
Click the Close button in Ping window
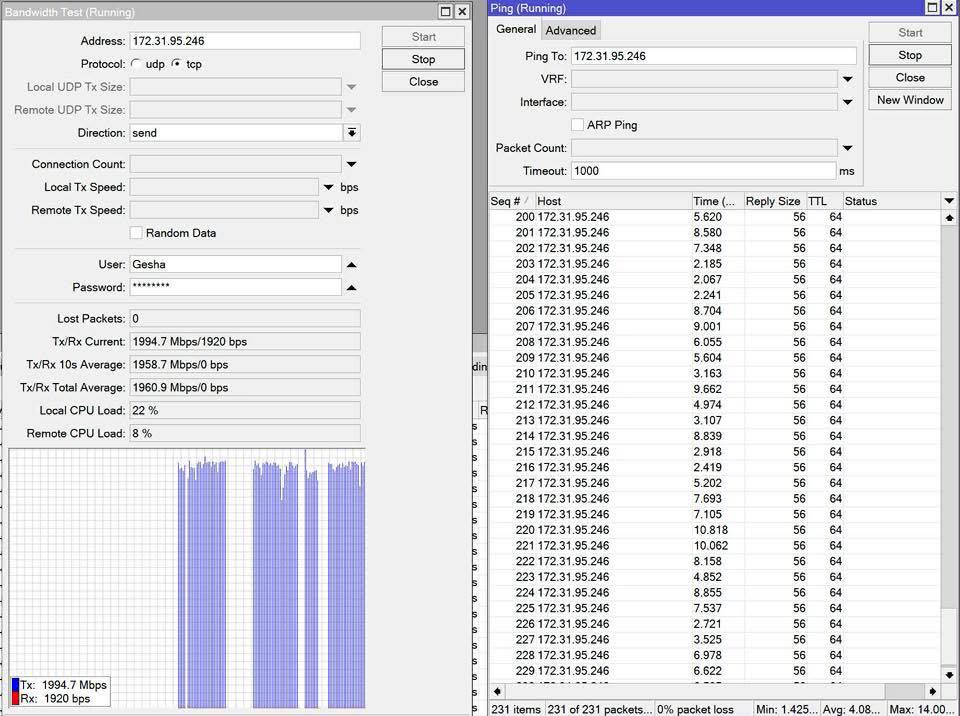pos(910,77)
